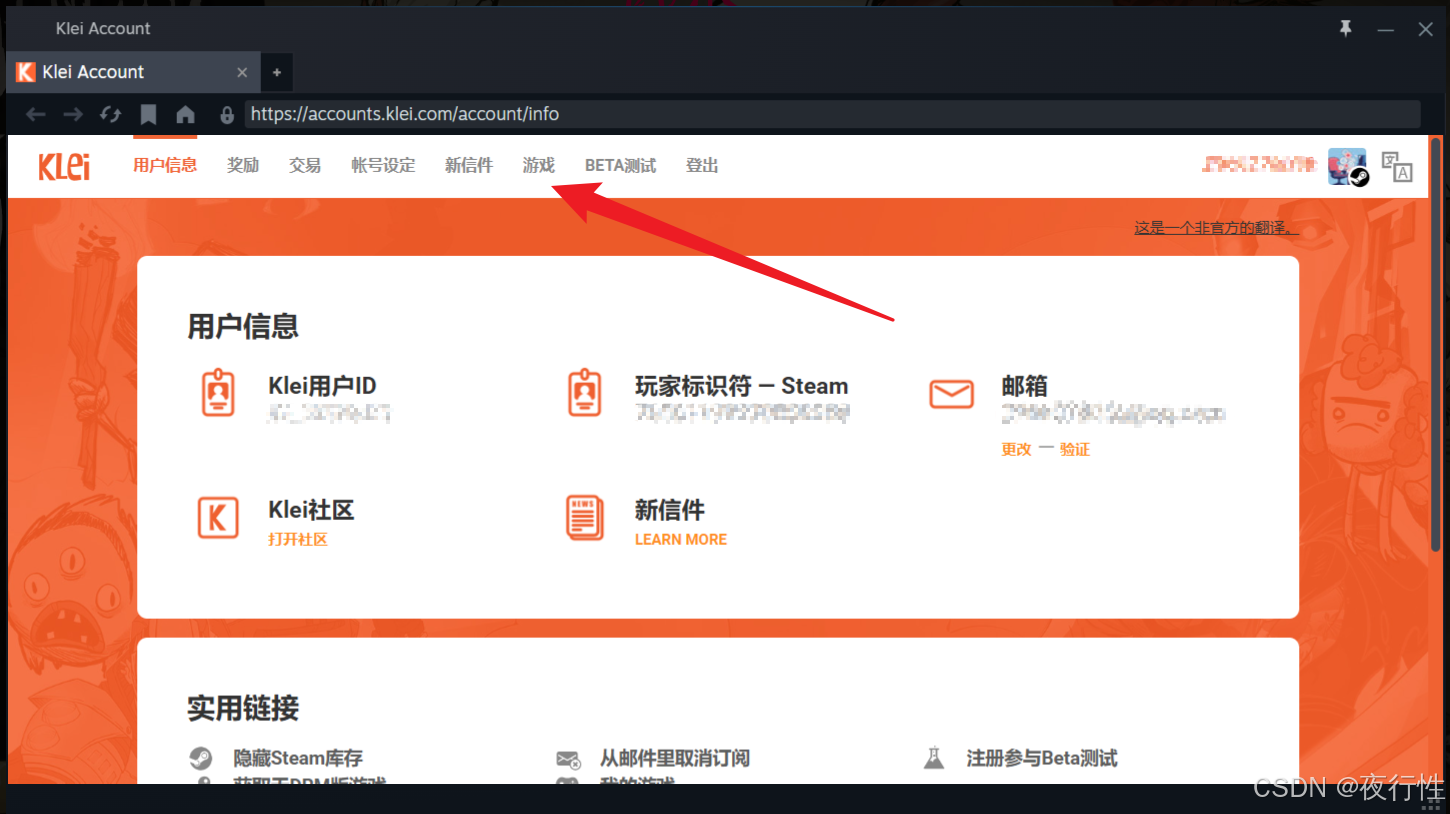This screenshot has width=1450, height=814.
Task: Select the 用户信息 nav tab
Action: 165,166
